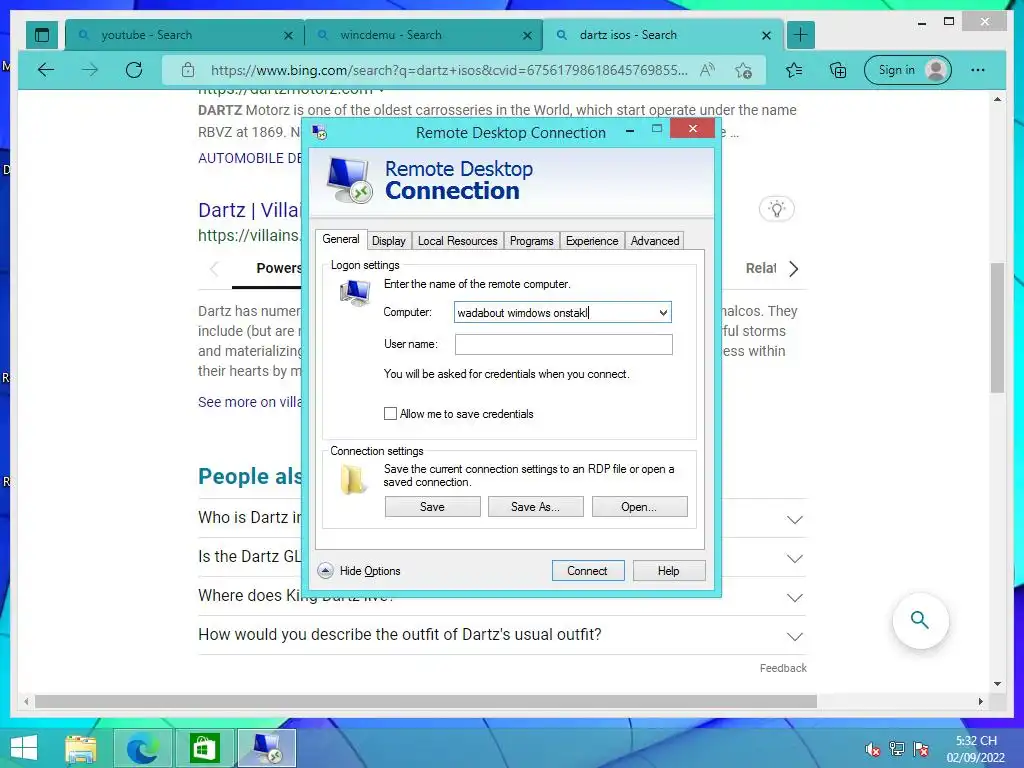The height and width of the screenshot is (768, 1024).
Task: Go back using the Edge back arrow
Action: tap(46, 70)
